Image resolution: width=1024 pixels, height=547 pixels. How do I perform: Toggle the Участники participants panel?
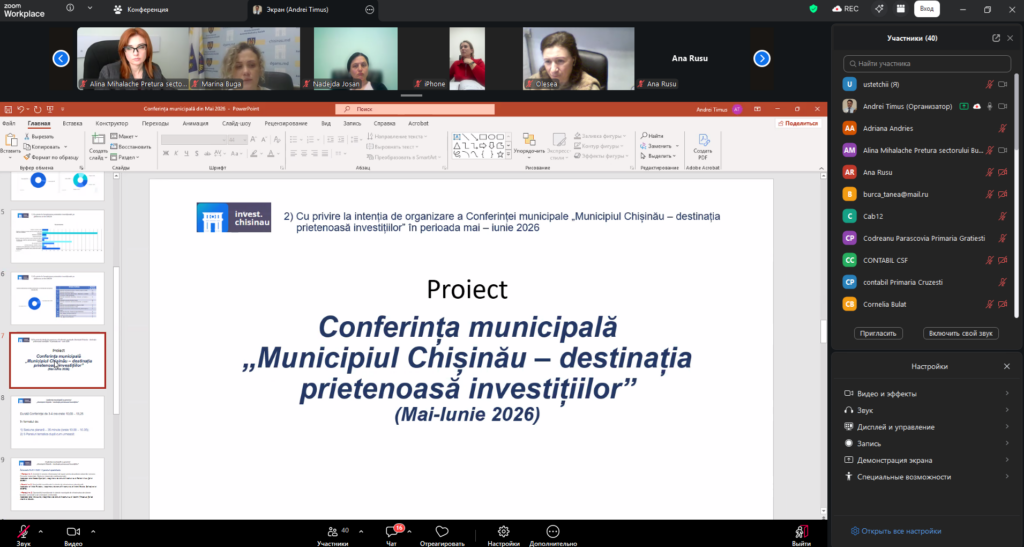331,531
